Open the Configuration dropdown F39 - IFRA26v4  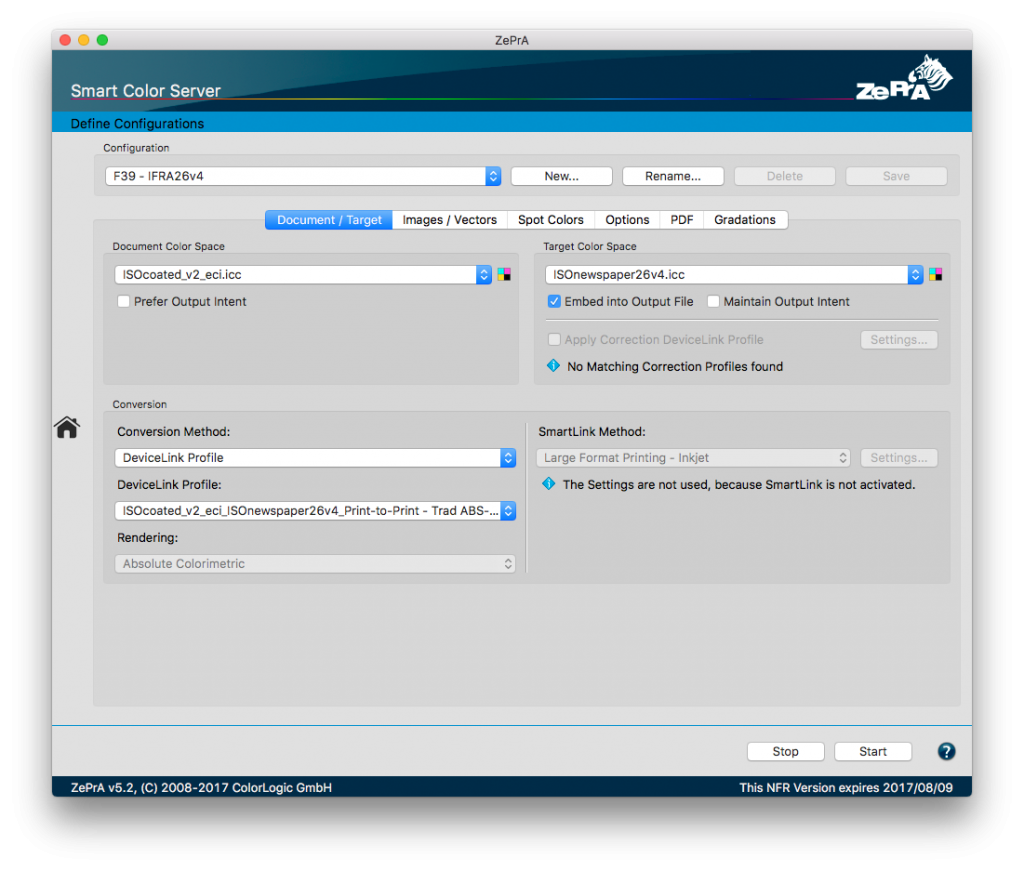(303, 176)
